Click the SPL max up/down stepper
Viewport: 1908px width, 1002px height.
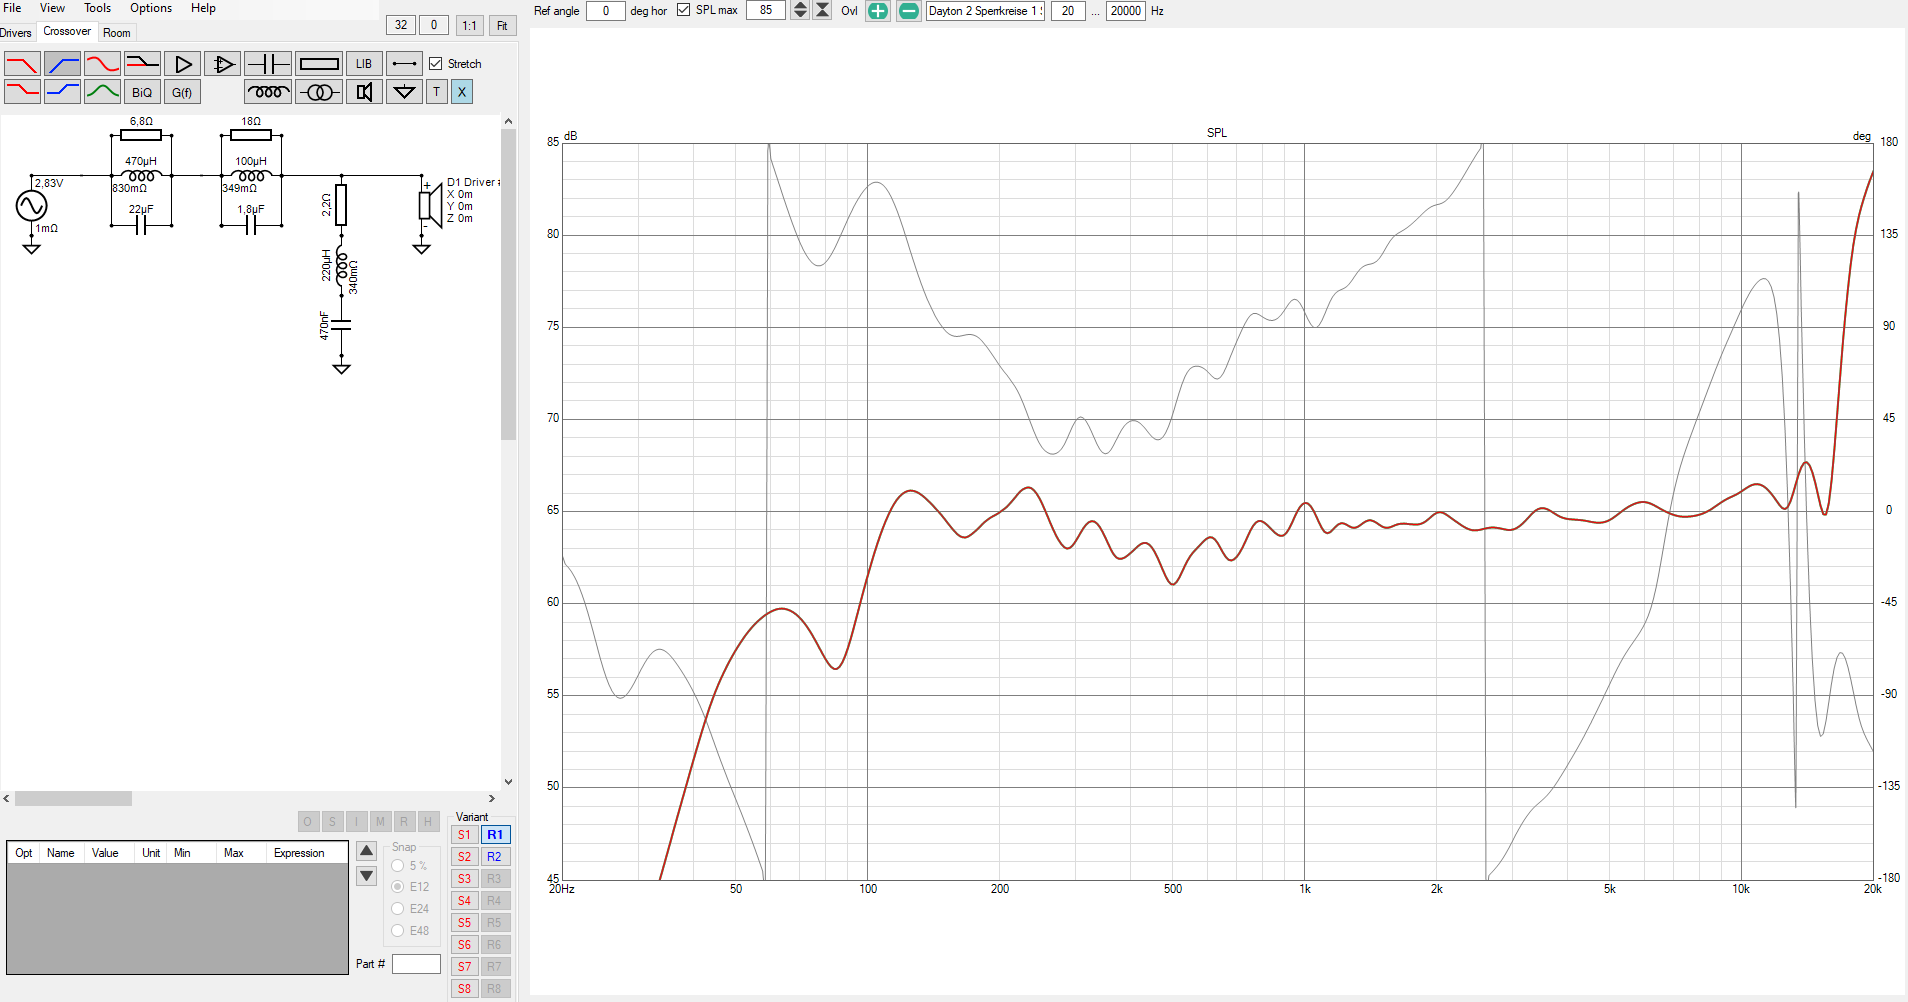tap(800, 10)
